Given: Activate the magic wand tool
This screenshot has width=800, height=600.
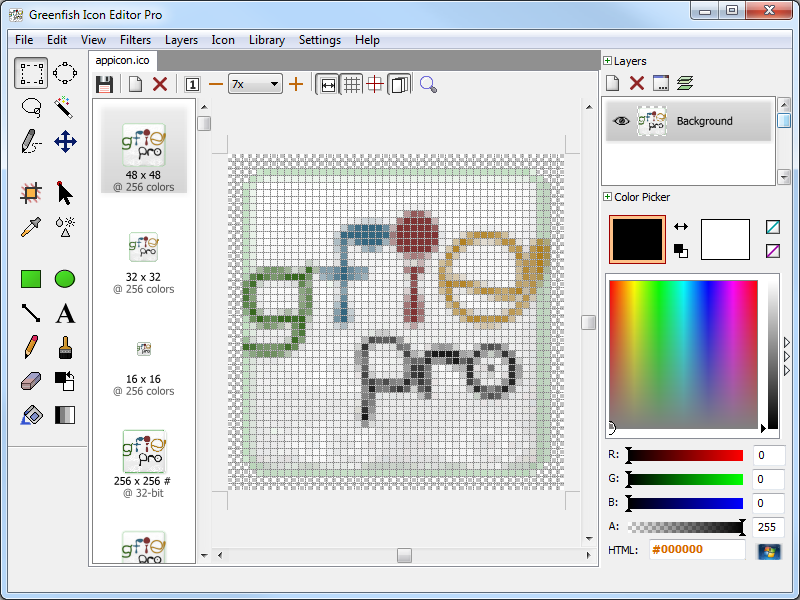Looking at the screenshot, I should pos(64,107).
